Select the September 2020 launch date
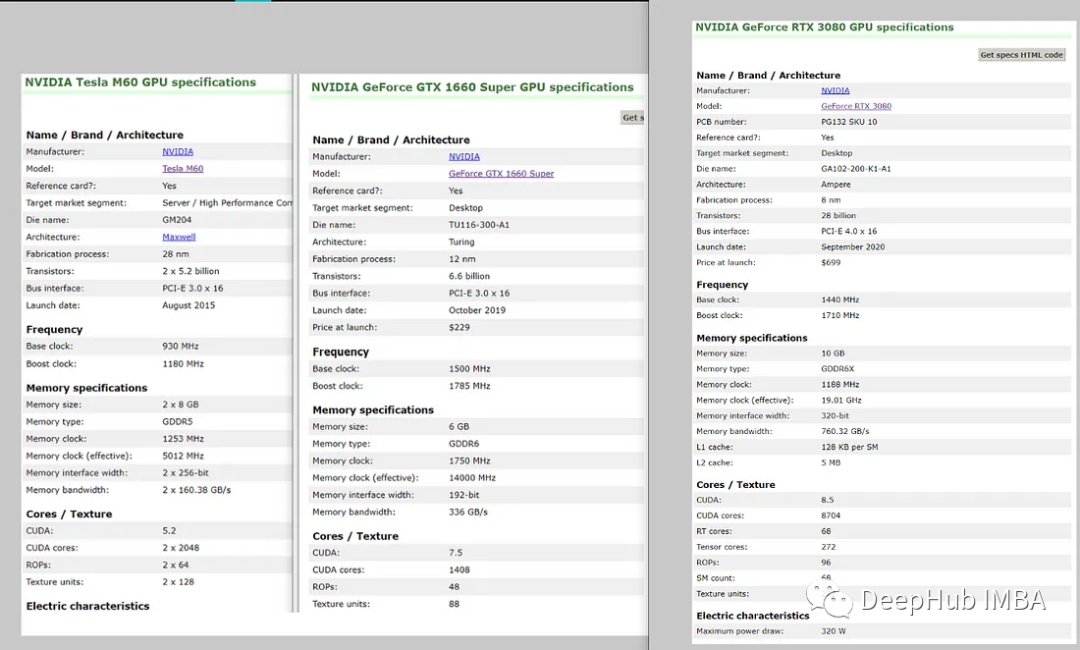 pyautogui.click(x=853, y=247)
